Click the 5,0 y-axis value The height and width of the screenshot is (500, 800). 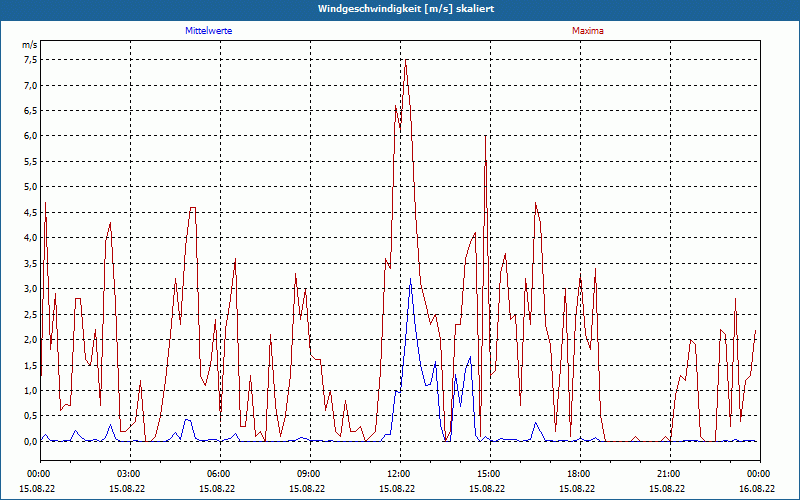click(31, 187)
